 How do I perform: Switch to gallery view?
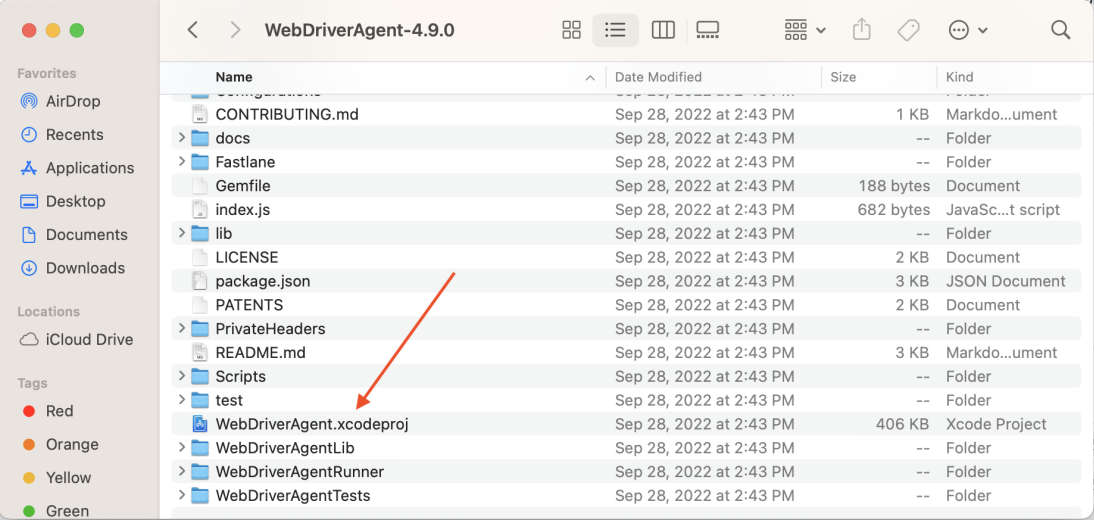[x=707, y=30]
